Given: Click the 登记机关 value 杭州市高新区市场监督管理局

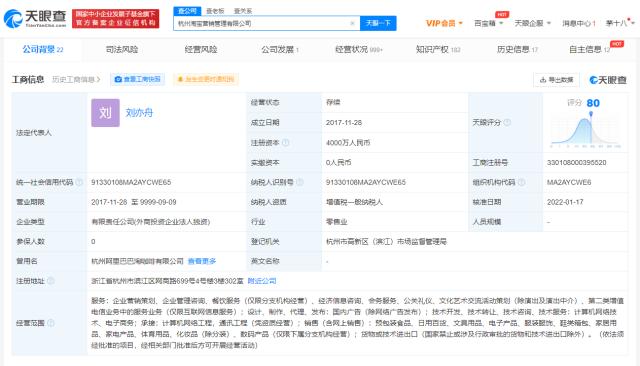Looking at the screenshot, I should click(x=386, y=242).
